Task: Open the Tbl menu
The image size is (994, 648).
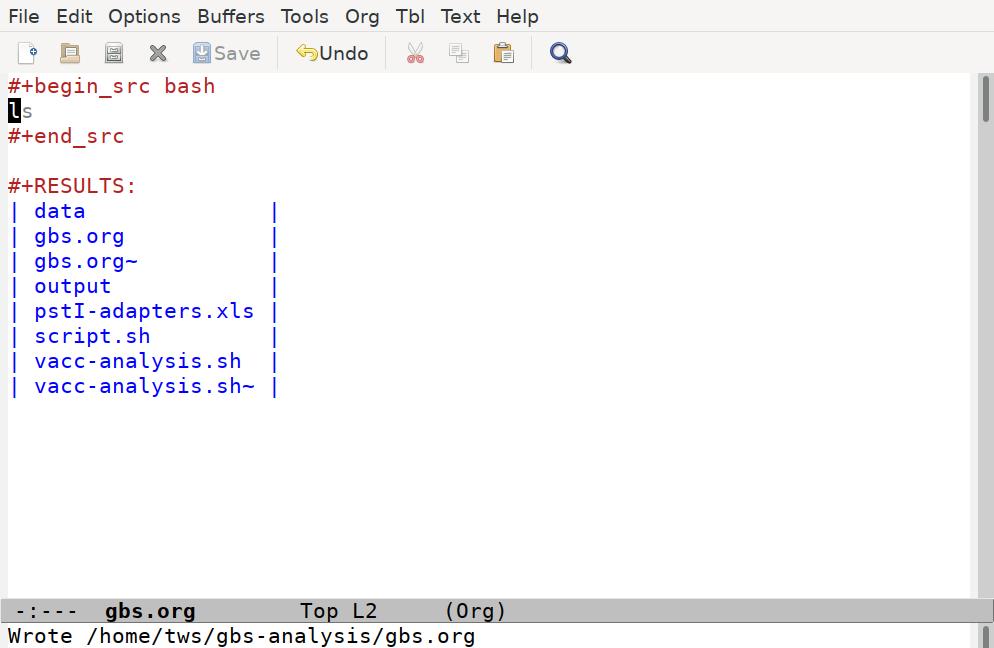Action: (x=410, y=16)
